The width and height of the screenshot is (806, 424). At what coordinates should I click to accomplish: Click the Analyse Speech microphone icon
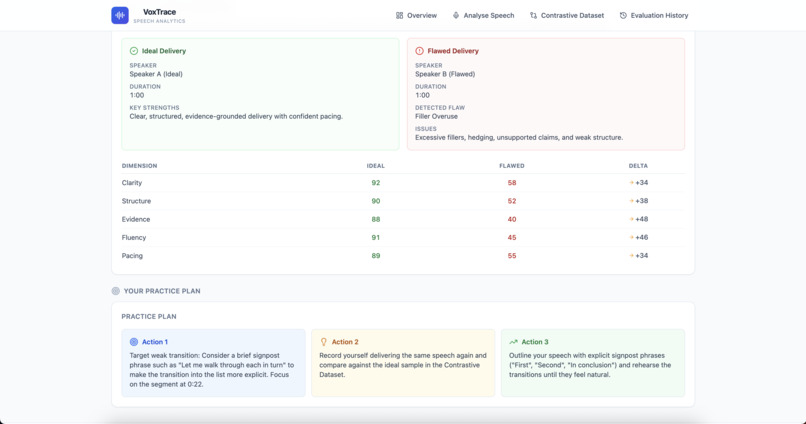[x=456, y=15]
